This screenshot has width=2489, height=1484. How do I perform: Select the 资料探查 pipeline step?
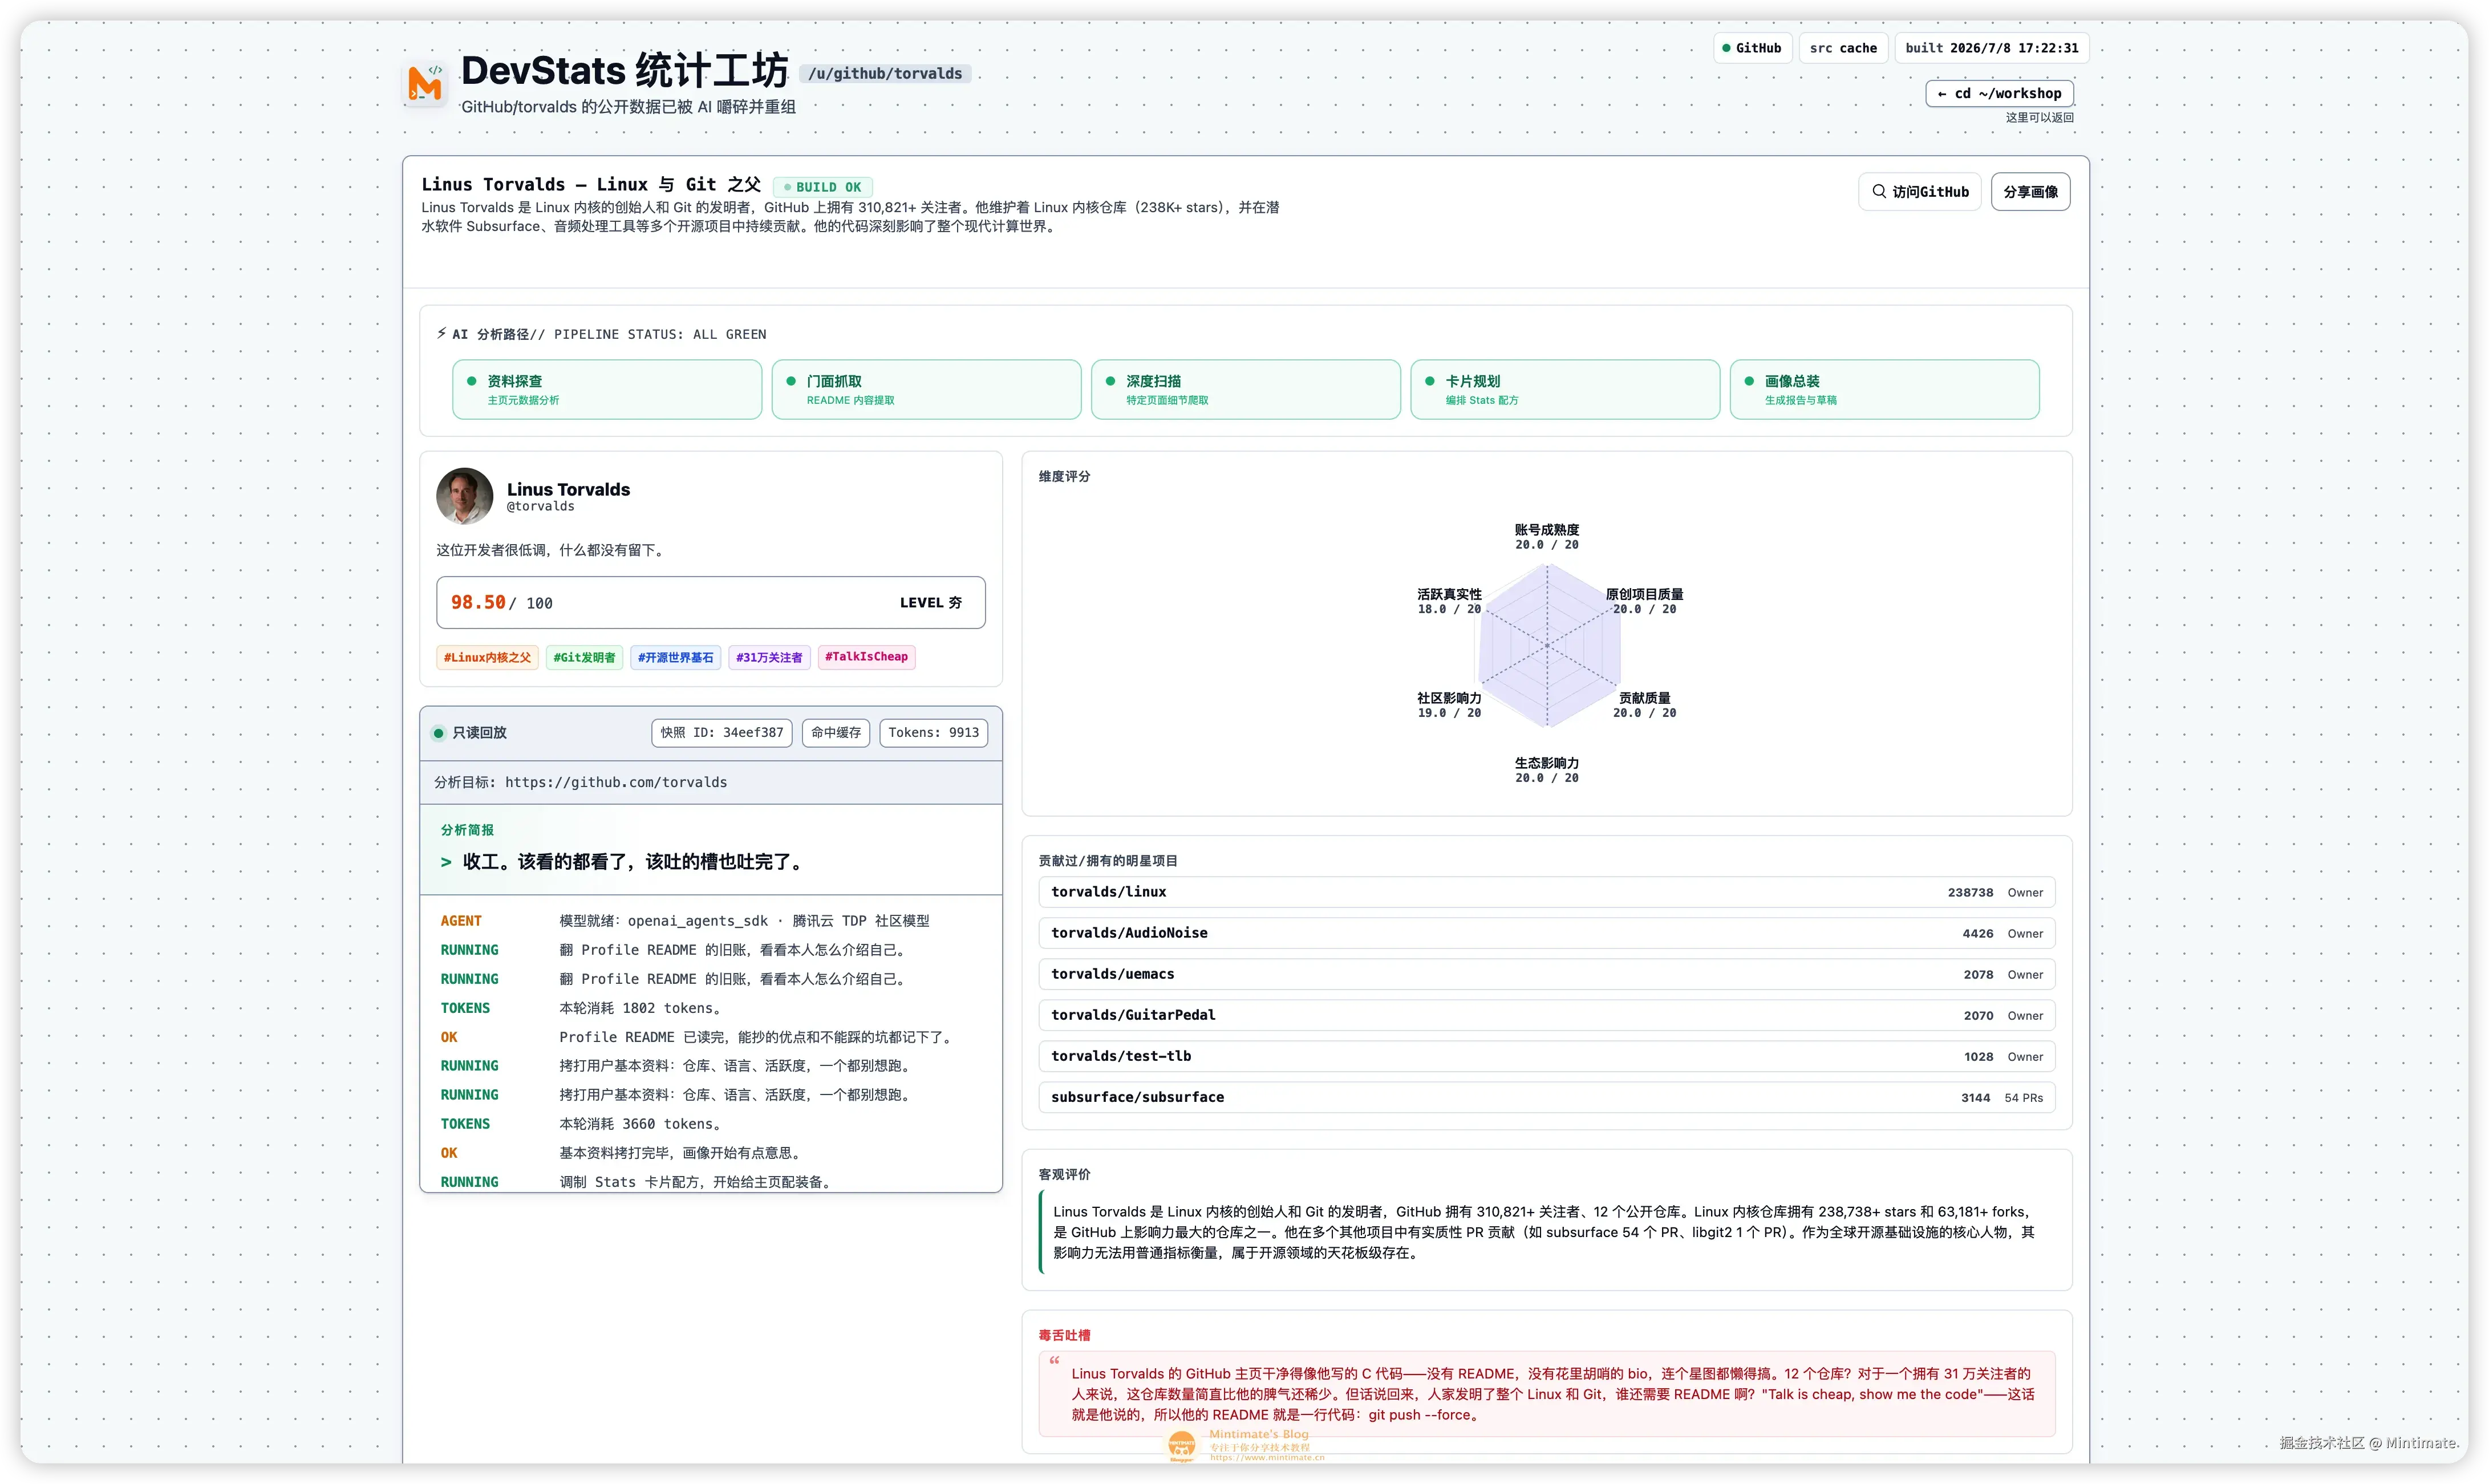coord(606,389)
